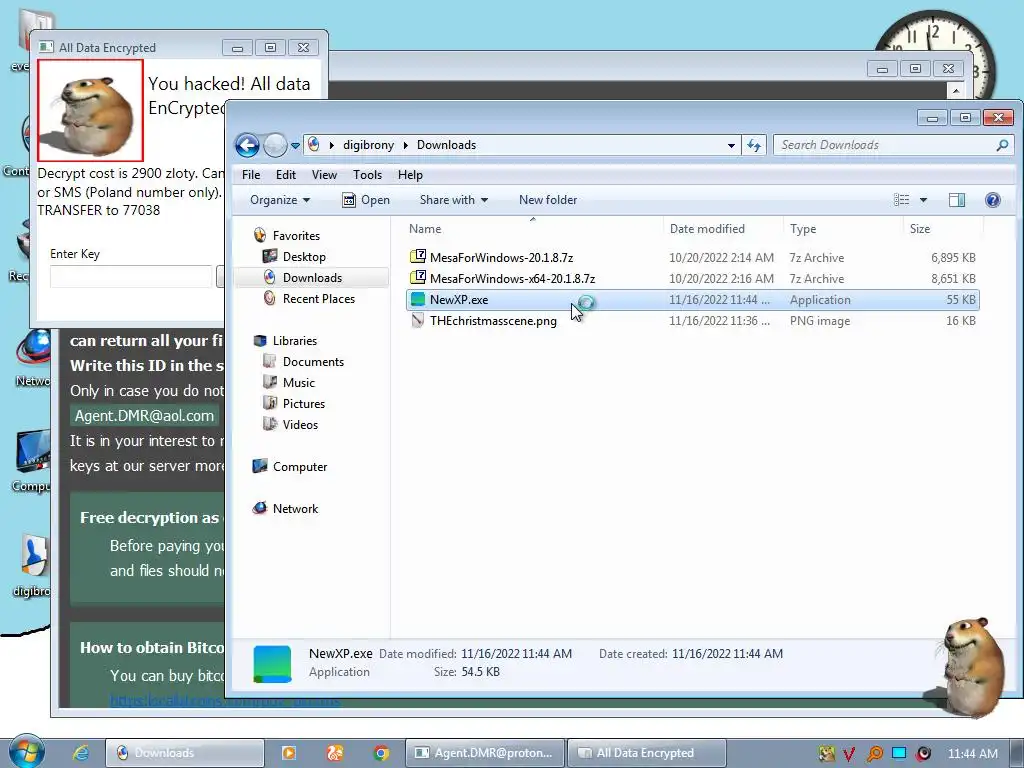This screenshot has width=1024, height=768.
Task: Click the blue Help question mark icon
Action: pos(993,200)
